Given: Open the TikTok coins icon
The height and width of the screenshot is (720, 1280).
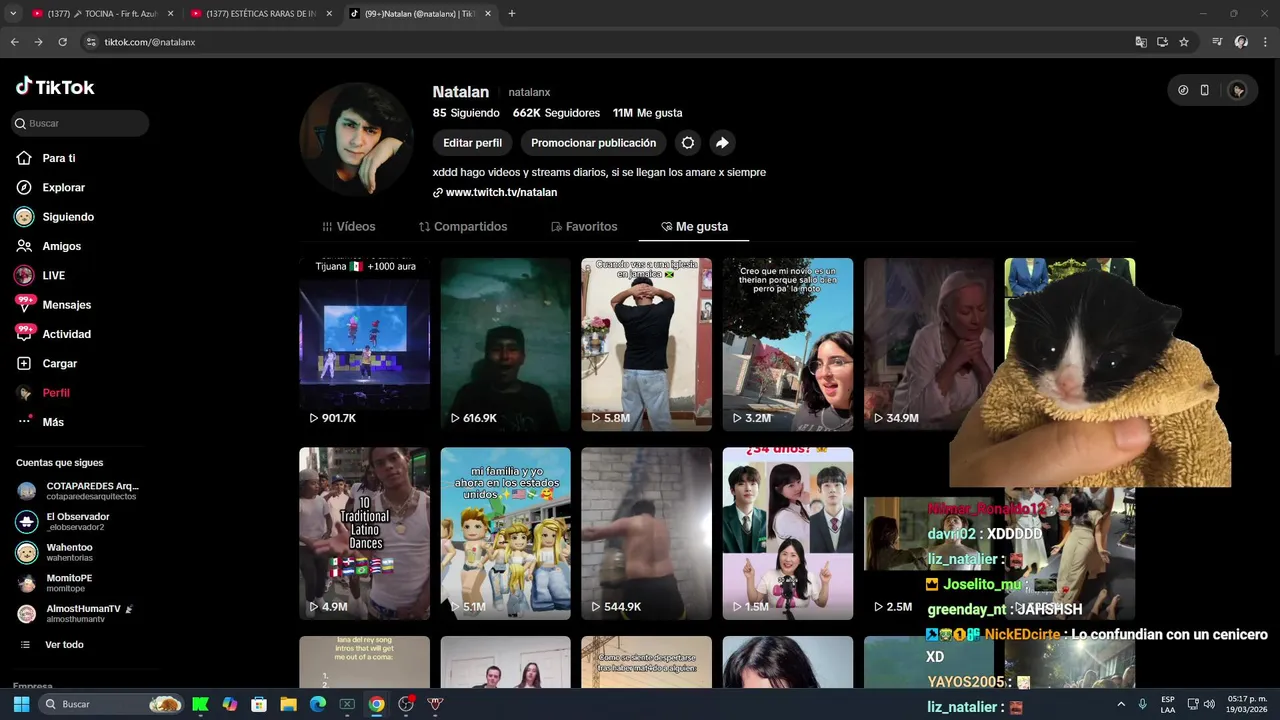Looking at the screenshot, I should tap(1184, 90).
